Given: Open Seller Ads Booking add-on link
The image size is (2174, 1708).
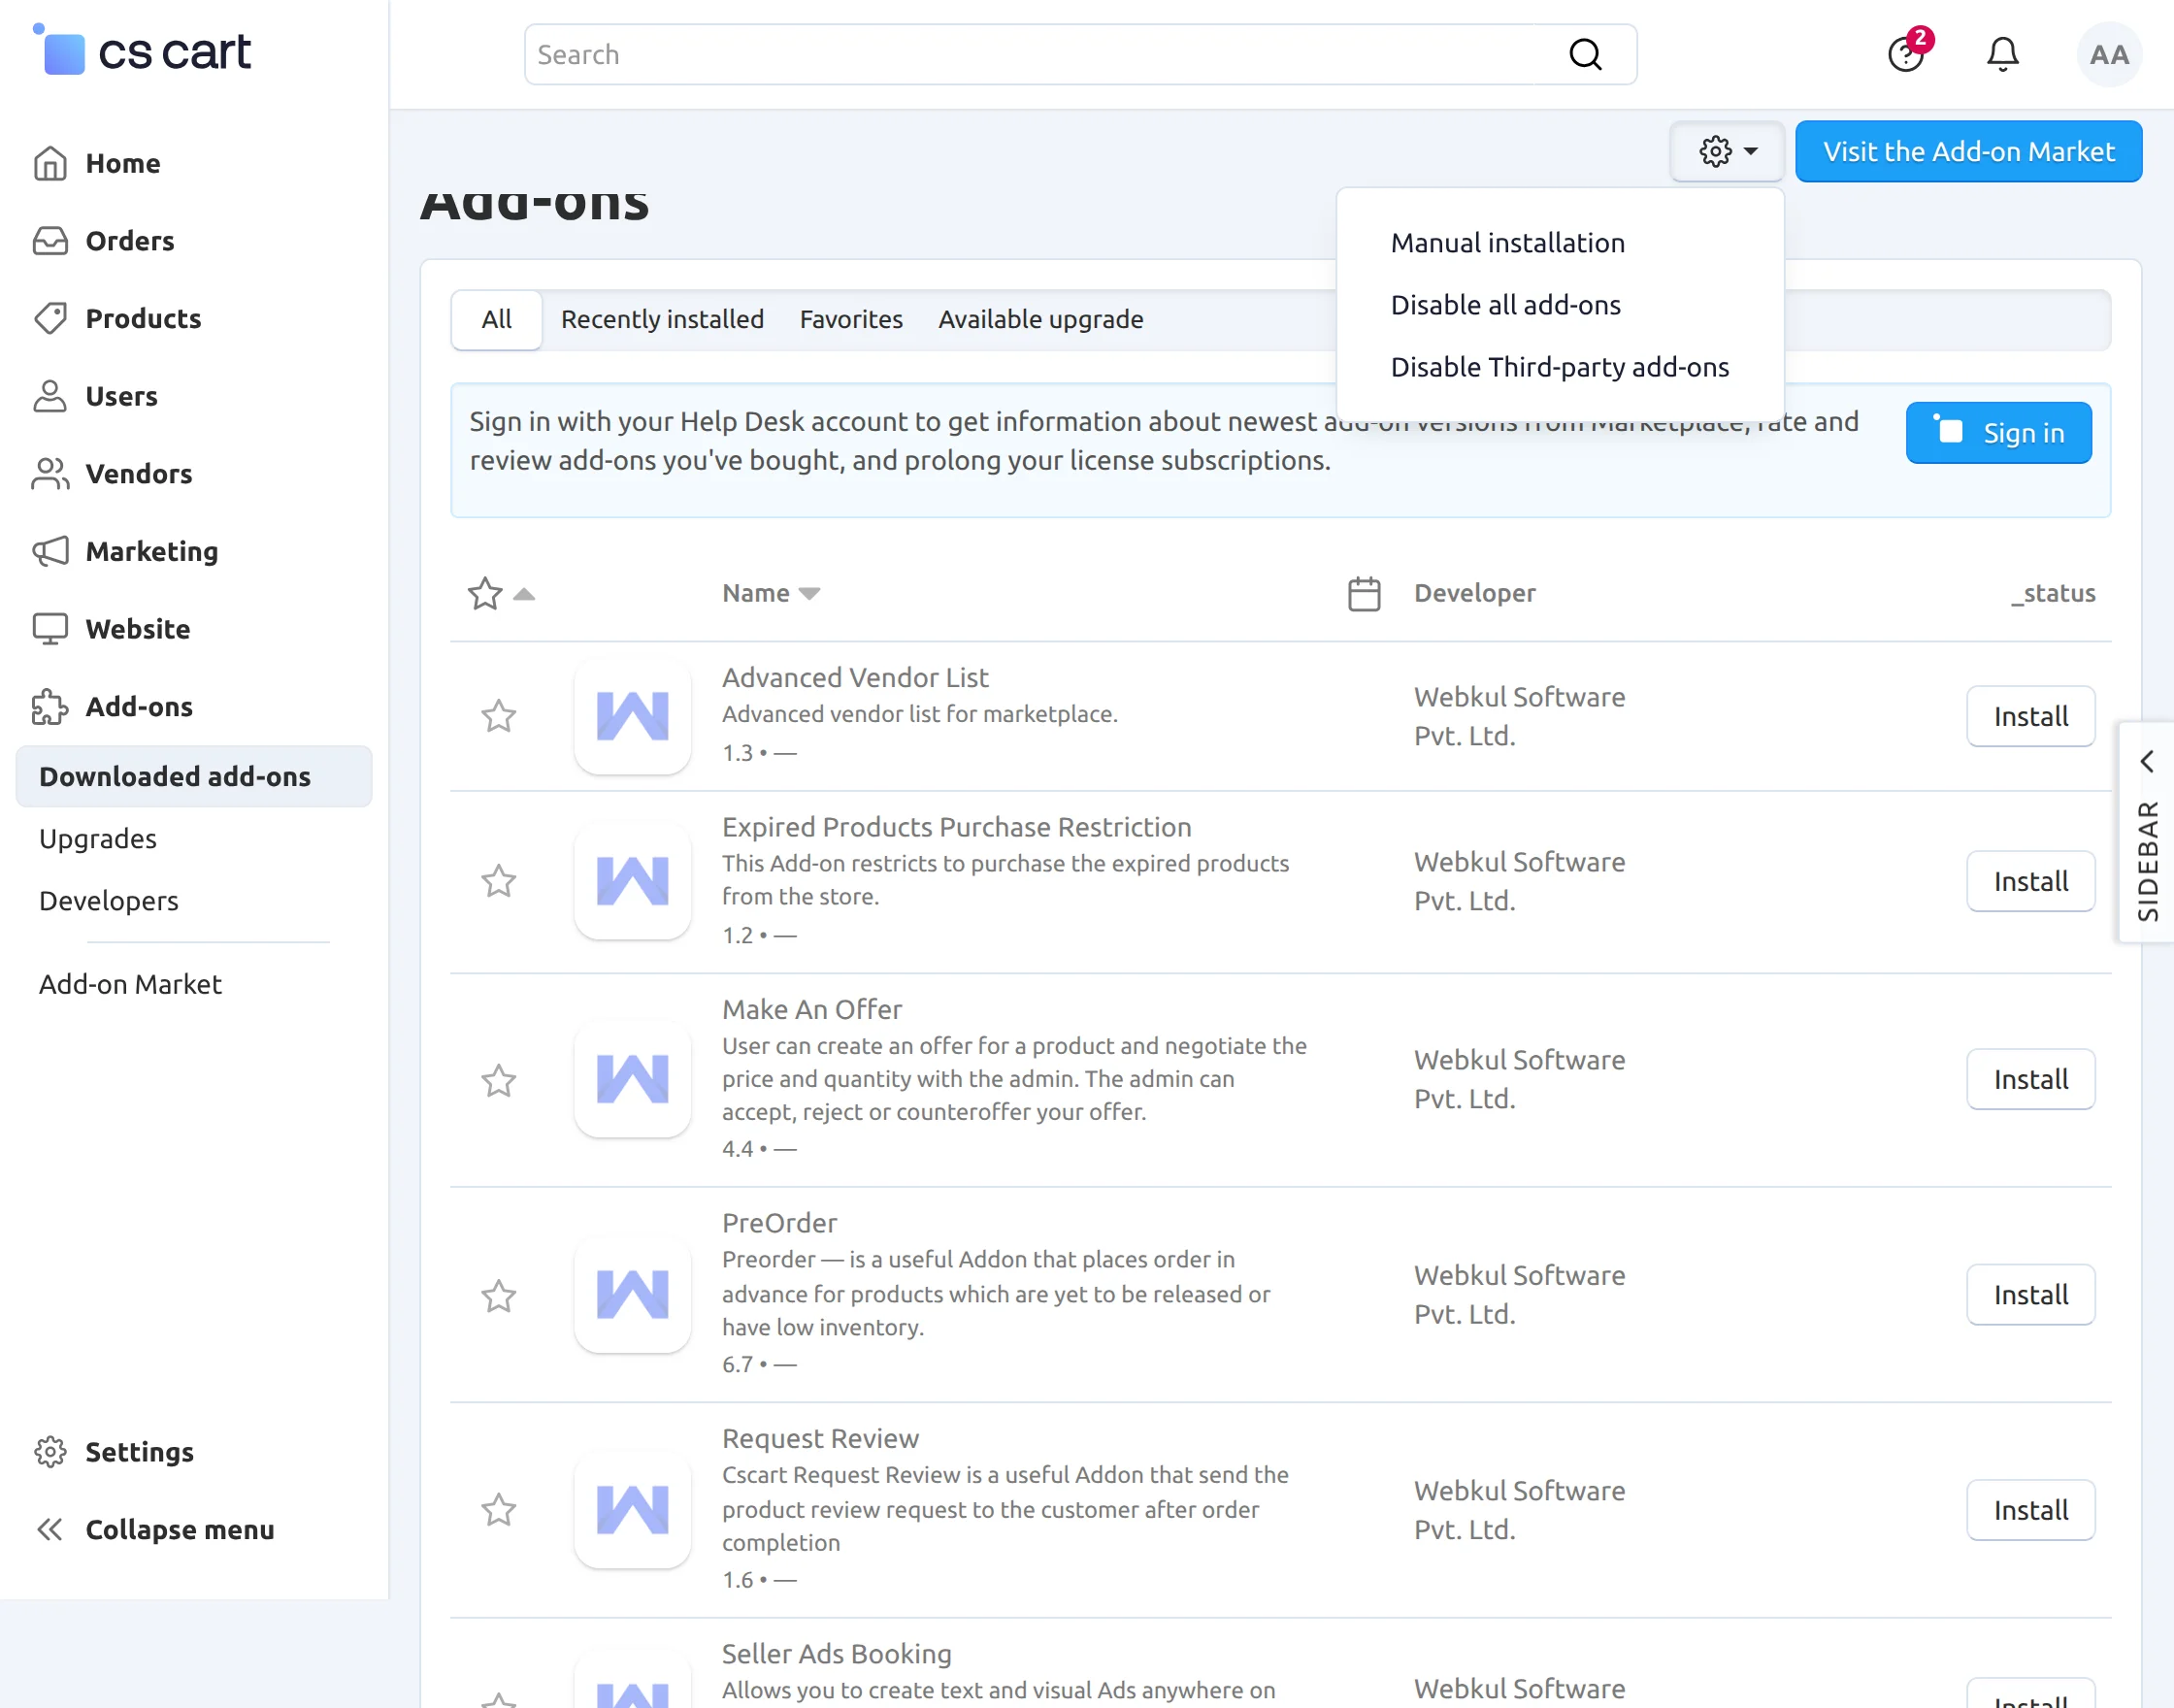Looking at the screenshot, I should coord(837,1654).
